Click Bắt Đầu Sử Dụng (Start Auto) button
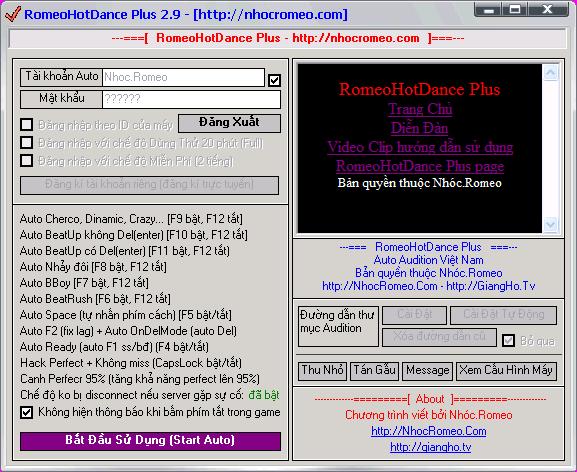This screenshot has height=472, width=577. click(x=150, y=441)
